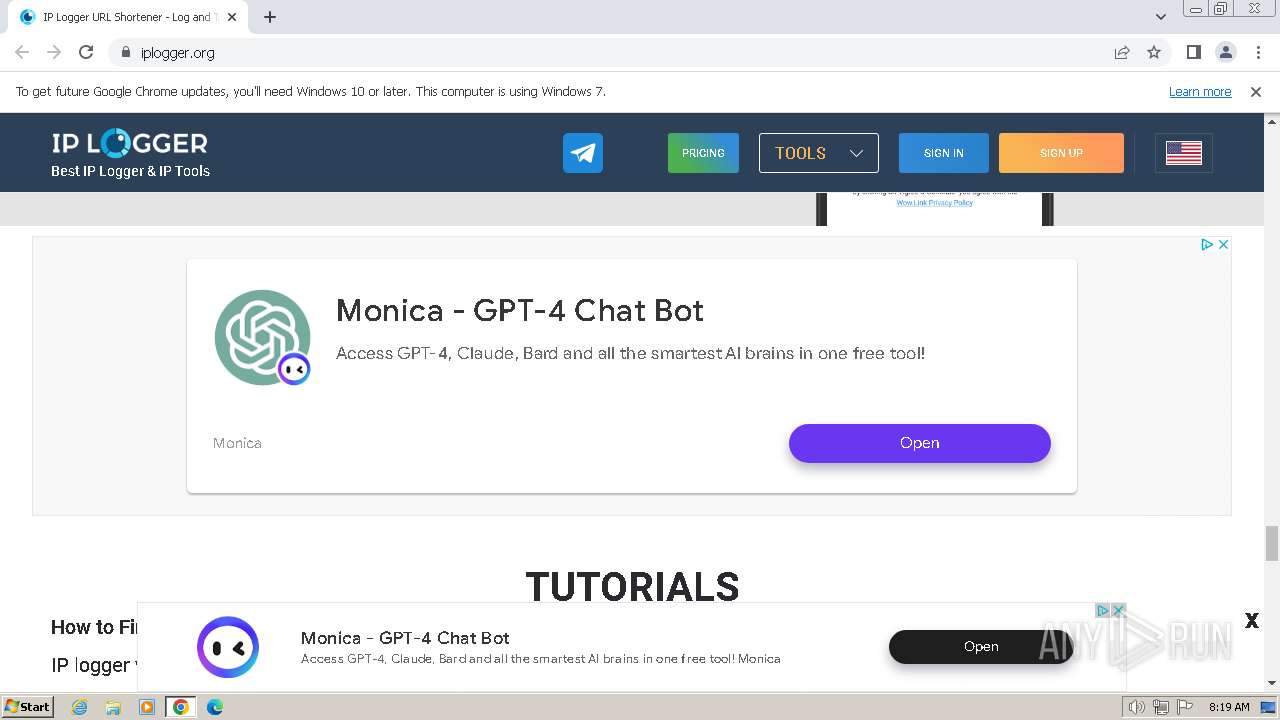Click the TUTORIALS heading
Image resolution: width=1280 pixels, height=720 pixels.
pyautogui.click(x=632, y=587)
